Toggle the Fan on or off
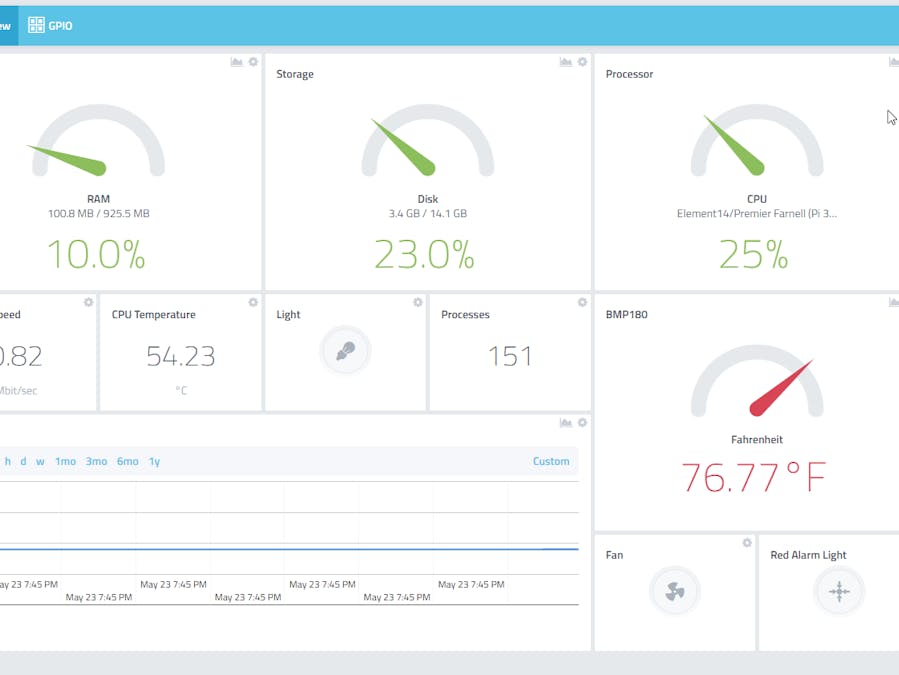 point(675,591)
